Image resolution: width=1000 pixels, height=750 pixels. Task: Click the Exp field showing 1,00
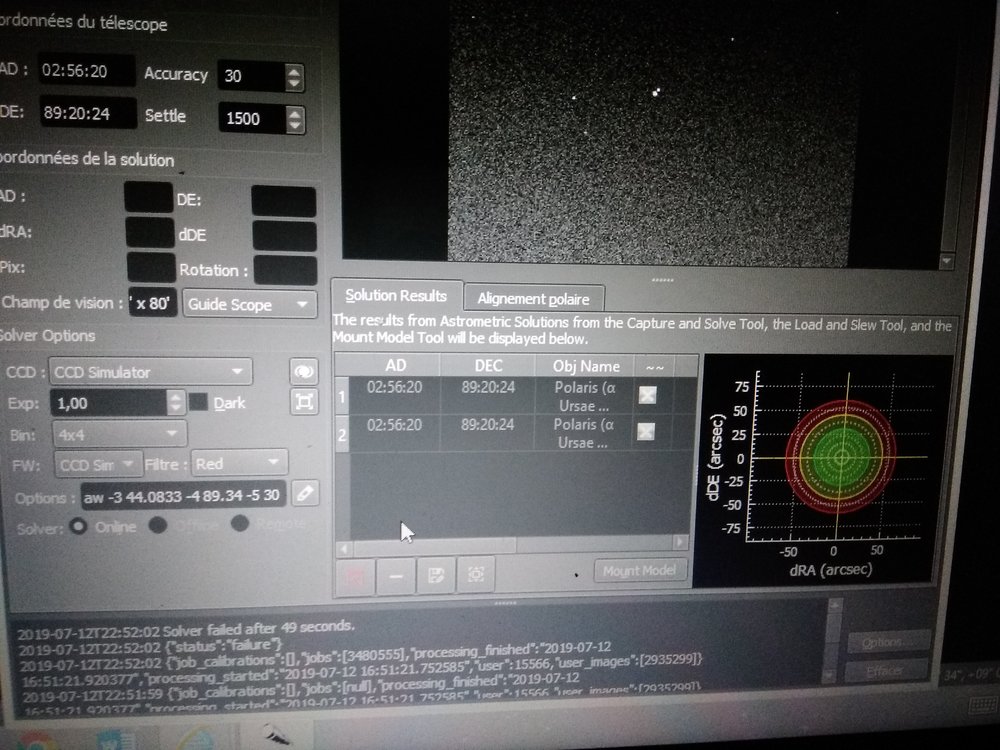[108, 403]
